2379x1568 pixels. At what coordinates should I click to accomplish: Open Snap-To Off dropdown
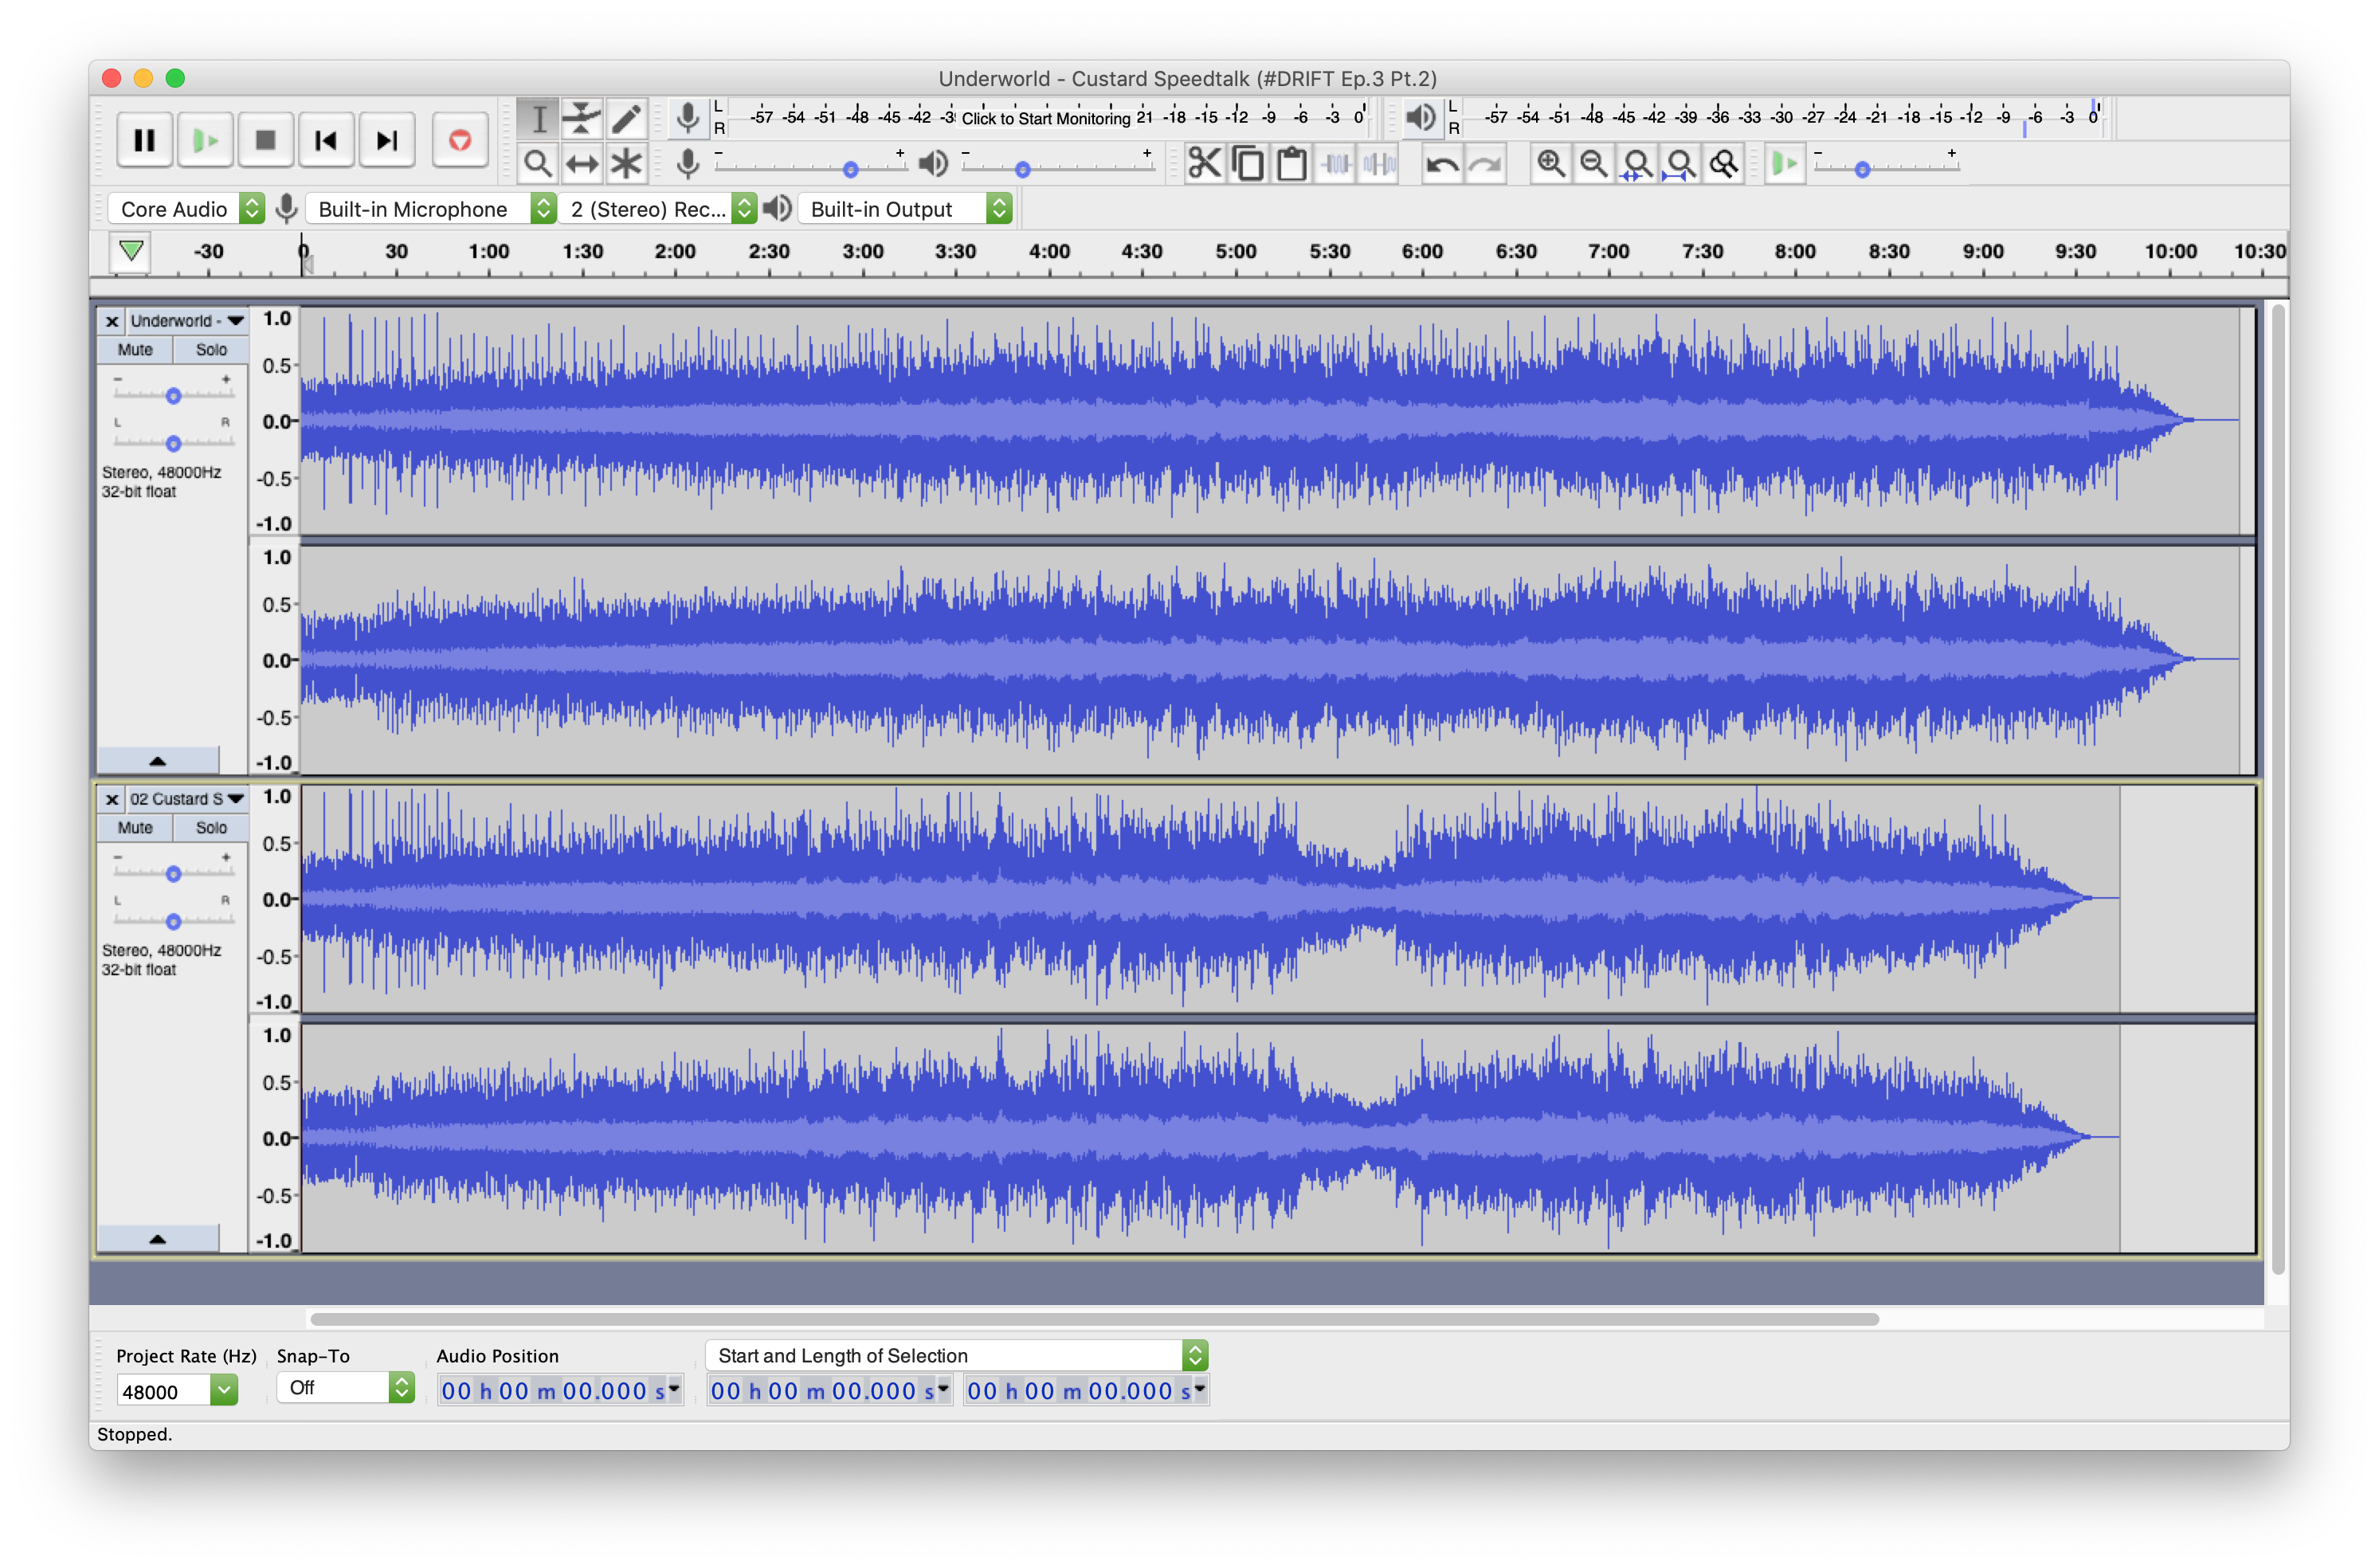tap(345, 1388)
